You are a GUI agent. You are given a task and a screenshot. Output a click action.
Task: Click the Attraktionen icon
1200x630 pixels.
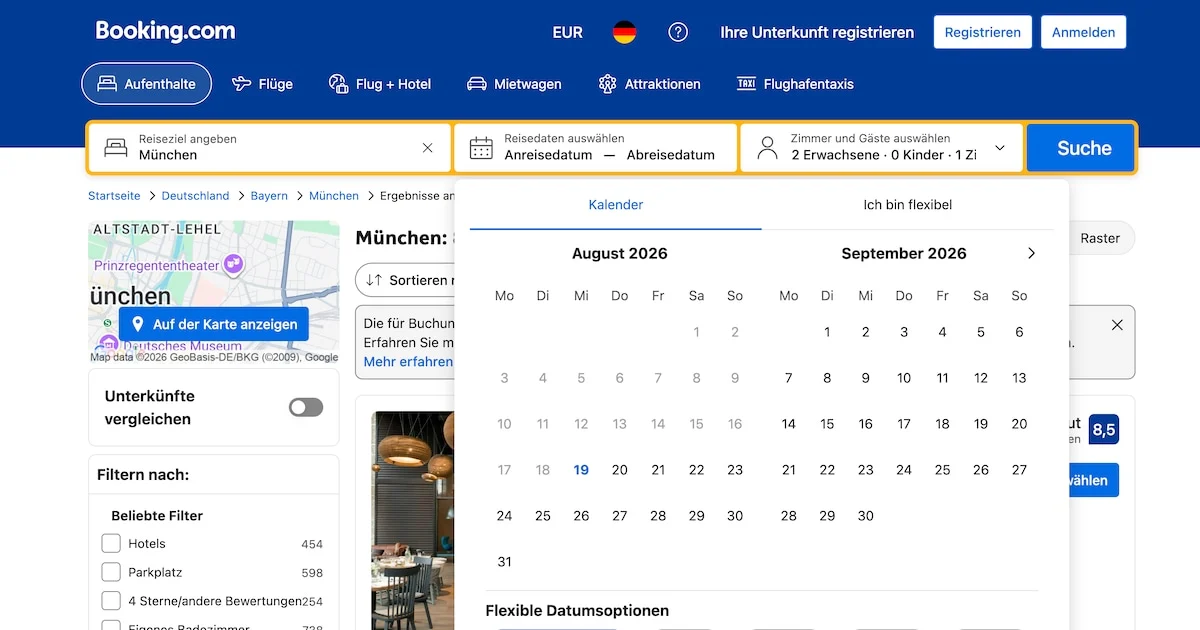607,84
